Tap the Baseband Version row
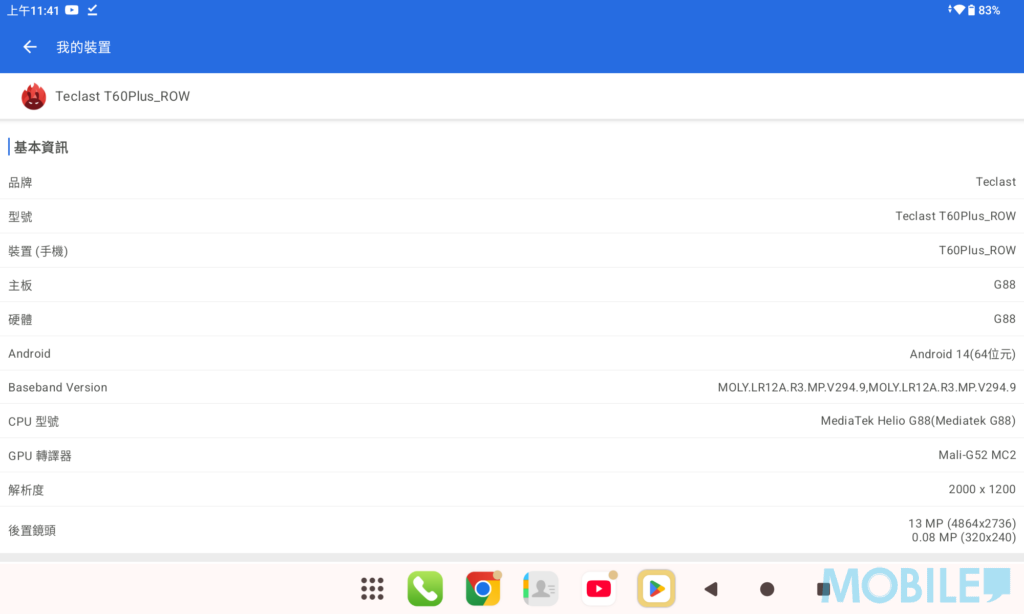Screen dimensions: 1024x614 pos(512,387)
